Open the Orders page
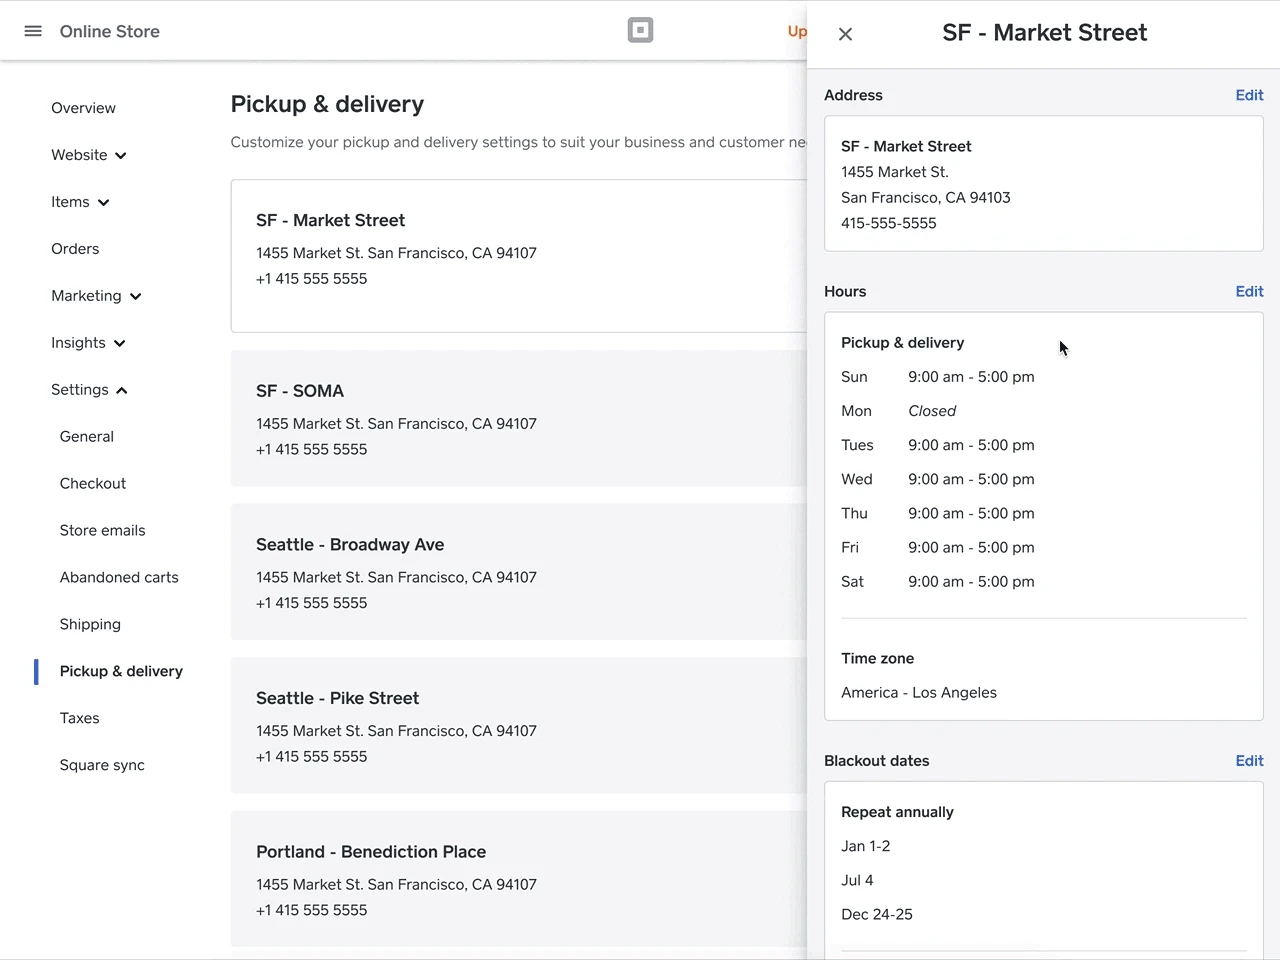1280x960 pixels. [x=75, y=249]
